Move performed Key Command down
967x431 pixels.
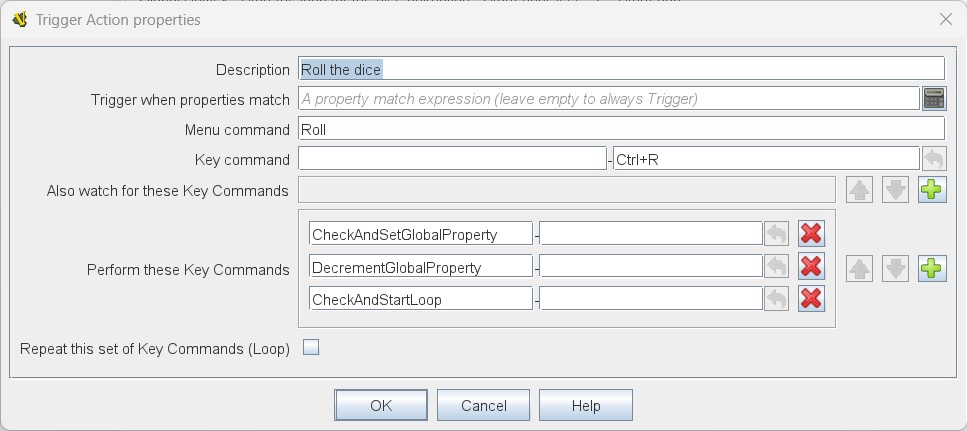coord(895,269)
